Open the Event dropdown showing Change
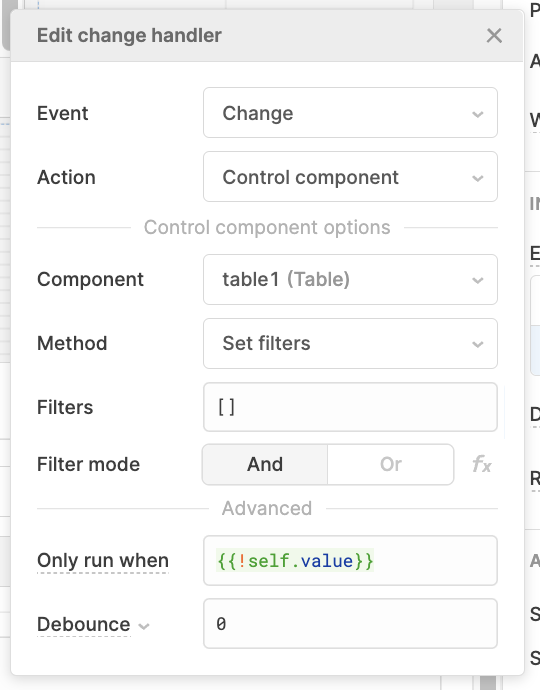The image size is (540, 690). click(350, 113)
